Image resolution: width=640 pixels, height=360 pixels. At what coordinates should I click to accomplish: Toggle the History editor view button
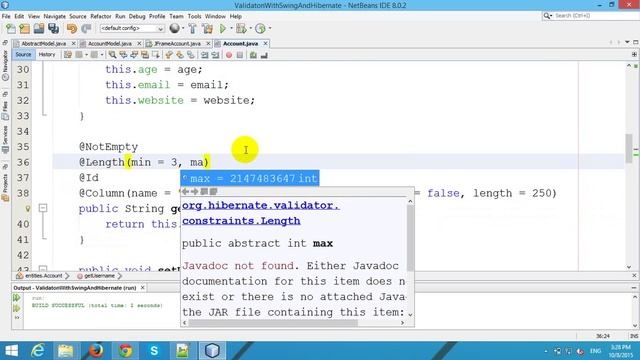pyautogui.click(x=47, y=55)
